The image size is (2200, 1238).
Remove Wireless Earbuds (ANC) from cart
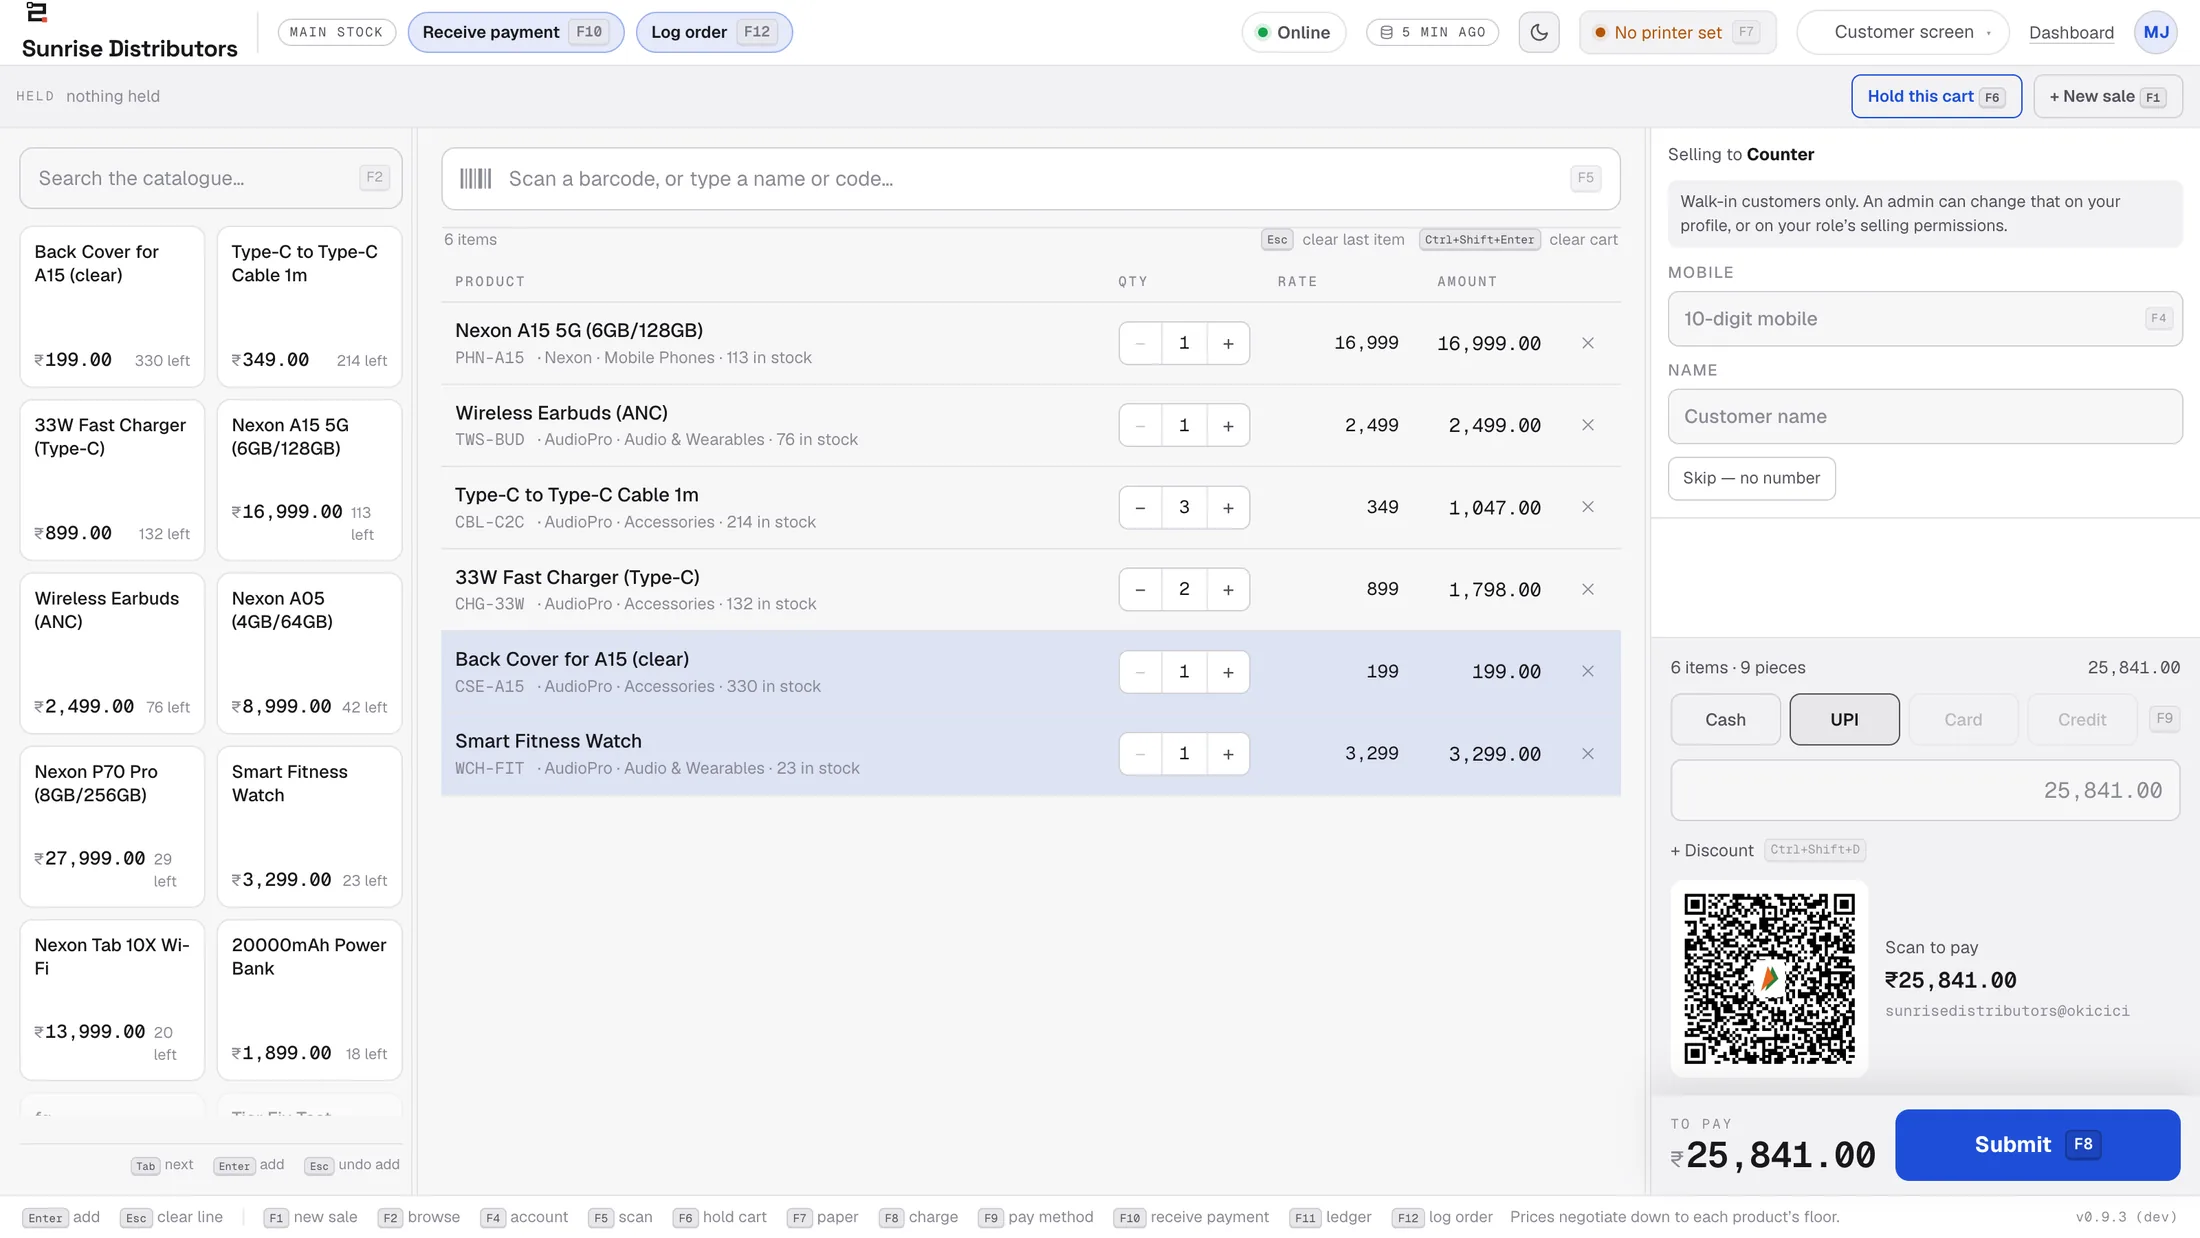1588,425
